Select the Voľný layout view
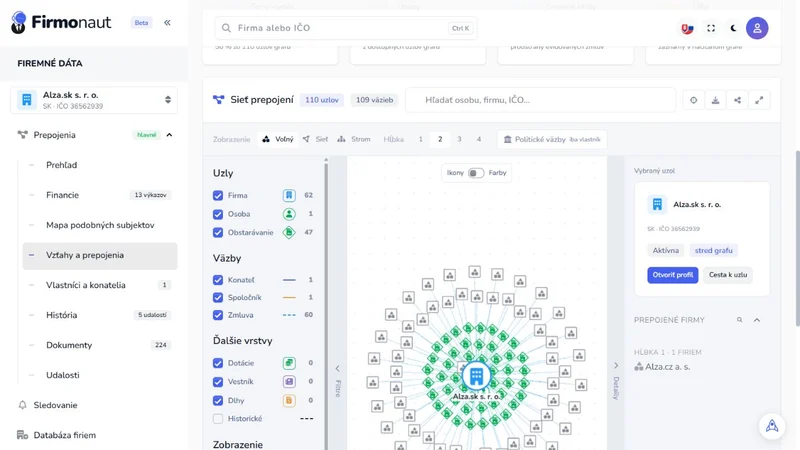800x450 pixels. [x=278, y=139]
